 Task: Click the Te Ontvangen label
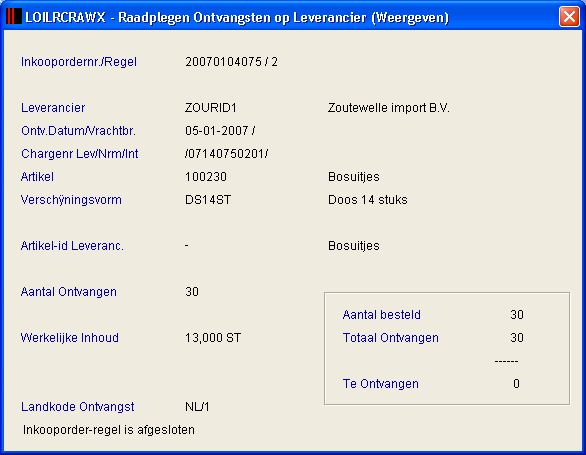coord(380,384)
